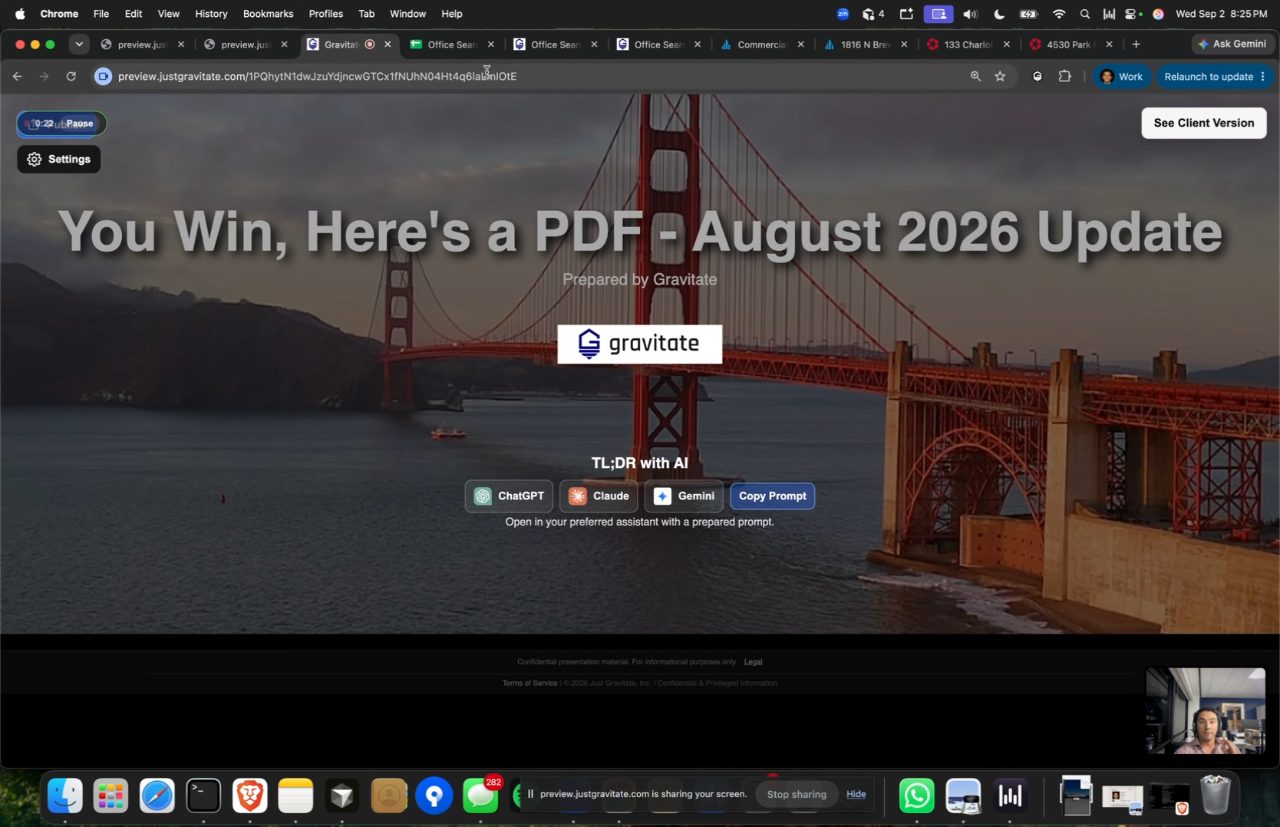
Task: Open the summary prompt in Claude
Action: point(600,496)
